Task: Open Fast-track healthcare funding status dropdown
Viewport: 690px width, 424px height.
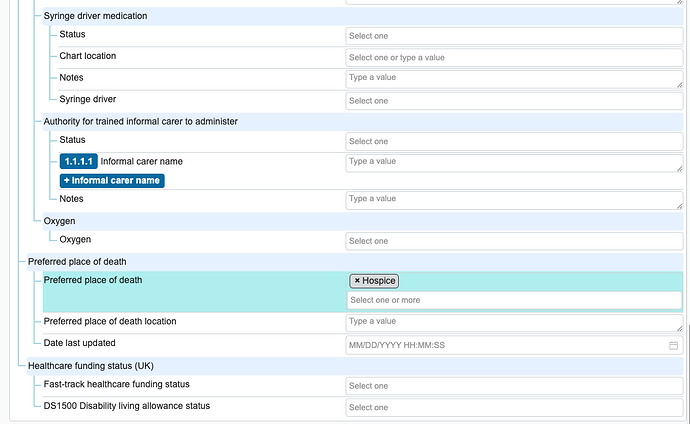Action: [514, 386]
